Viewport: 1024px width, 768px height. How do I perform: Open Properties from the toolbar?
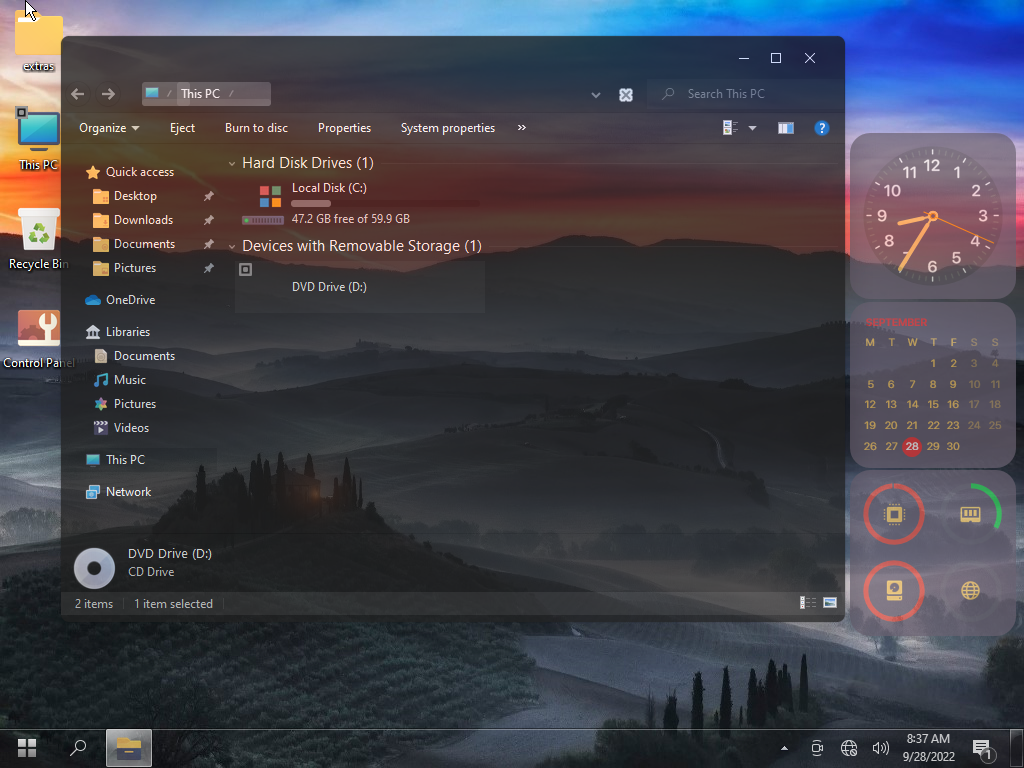coord(344,128)
